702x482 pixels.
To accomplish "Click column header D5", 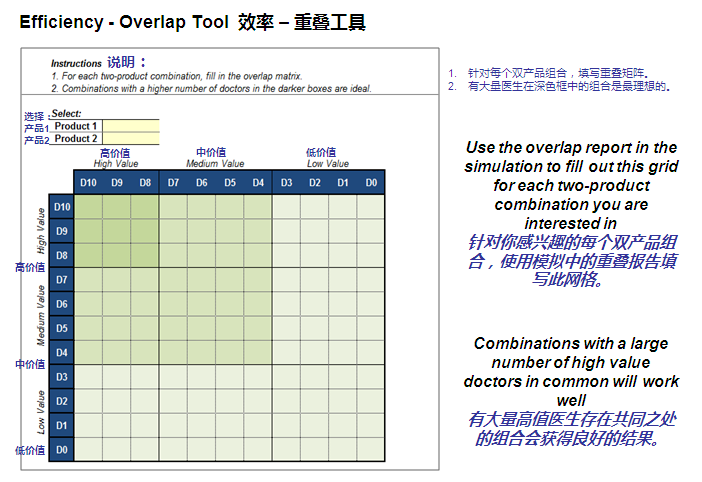I will coord(230,183).
